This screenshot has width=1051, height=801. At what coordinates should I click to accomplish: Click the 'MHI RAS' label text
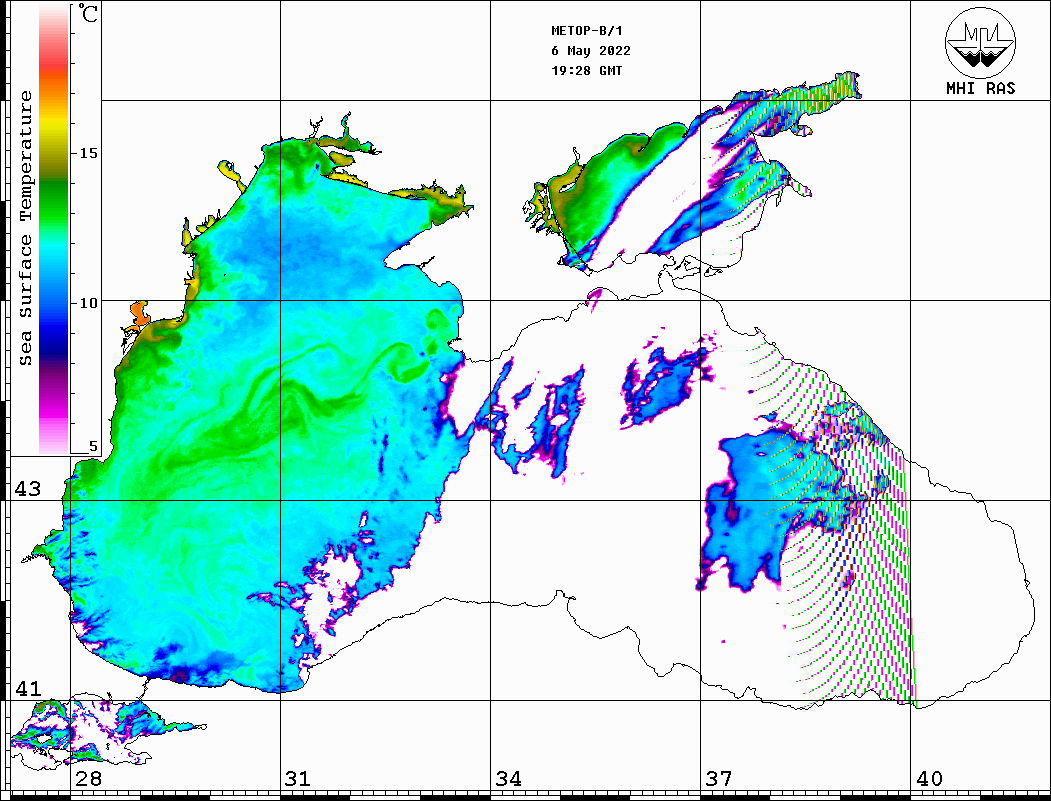coord(981,88)
